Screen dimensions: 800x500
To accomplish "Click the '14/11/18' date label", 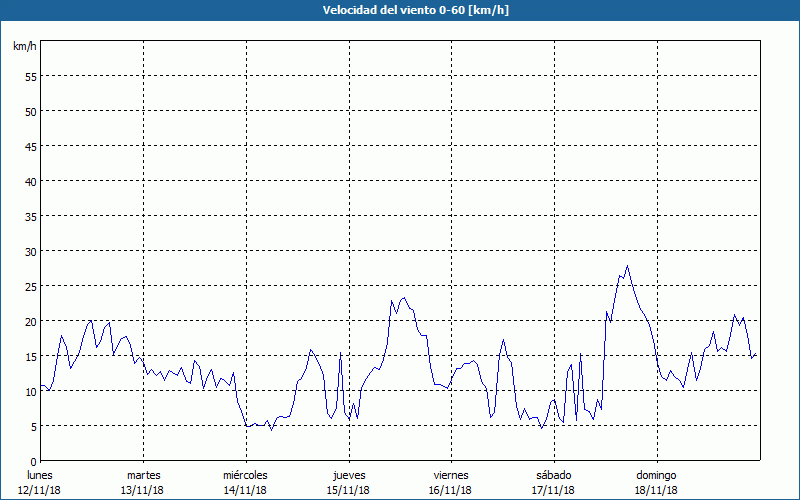I will coord(245,490).
